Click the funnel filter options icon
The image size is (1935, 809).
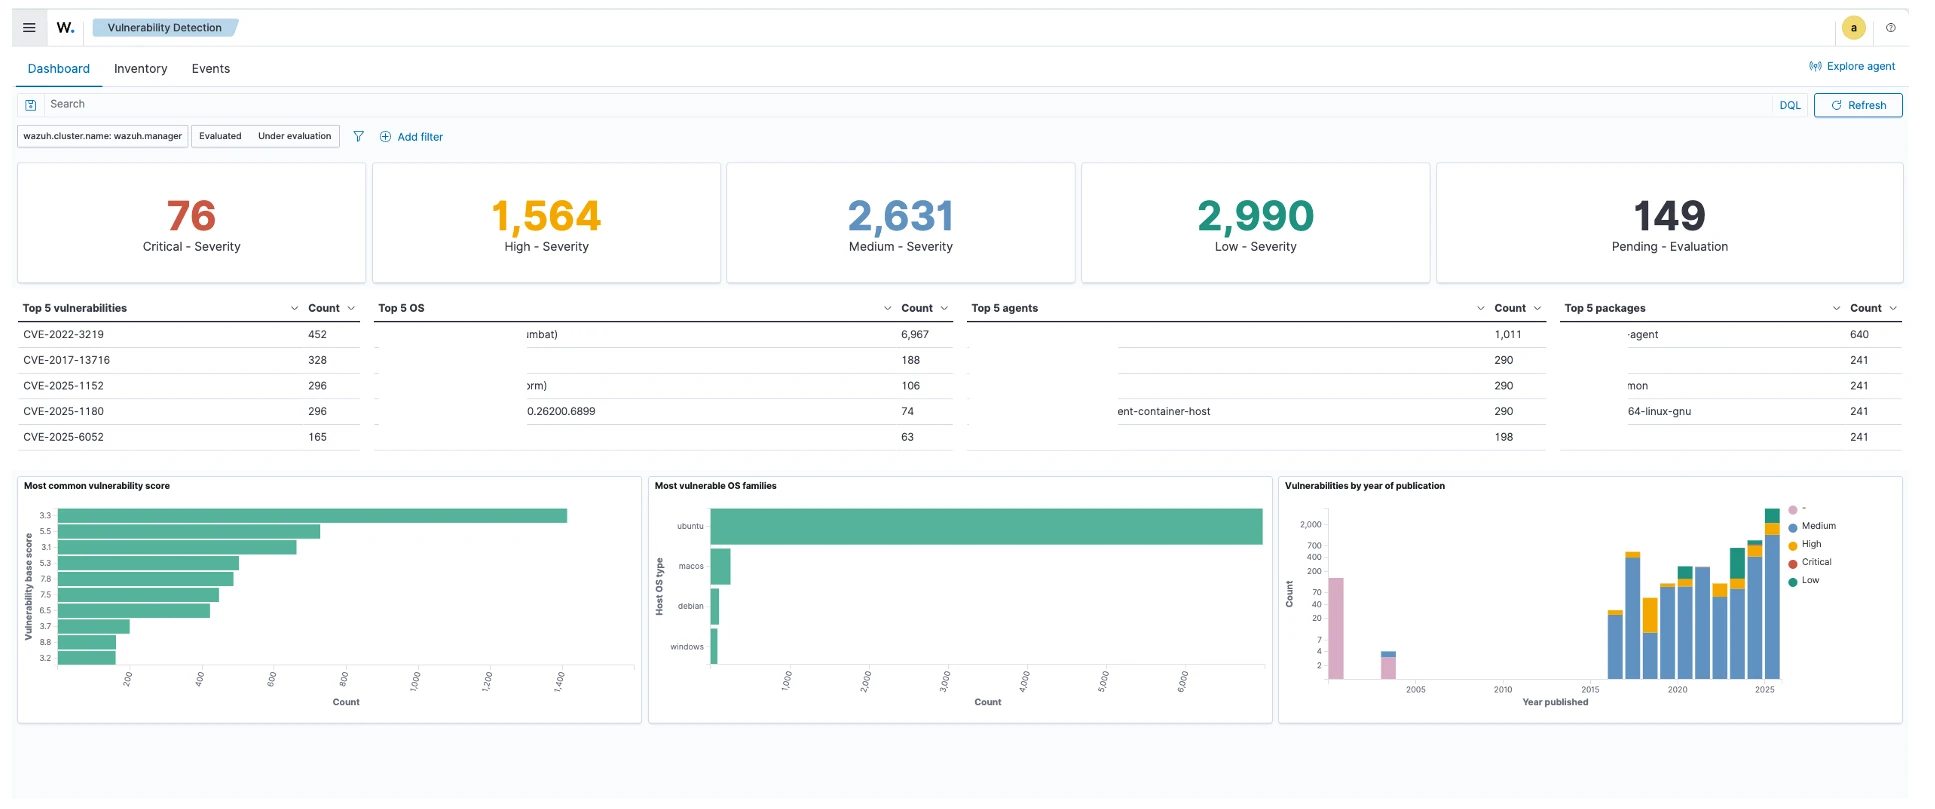358,137
